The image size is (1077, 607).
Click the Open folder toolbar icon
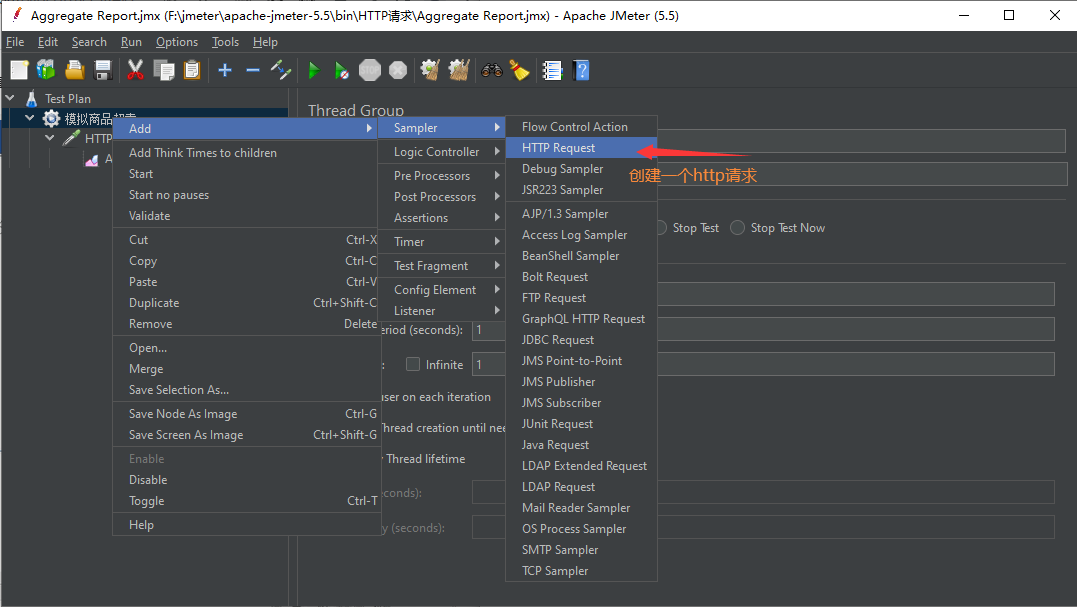tap(75, 70)
